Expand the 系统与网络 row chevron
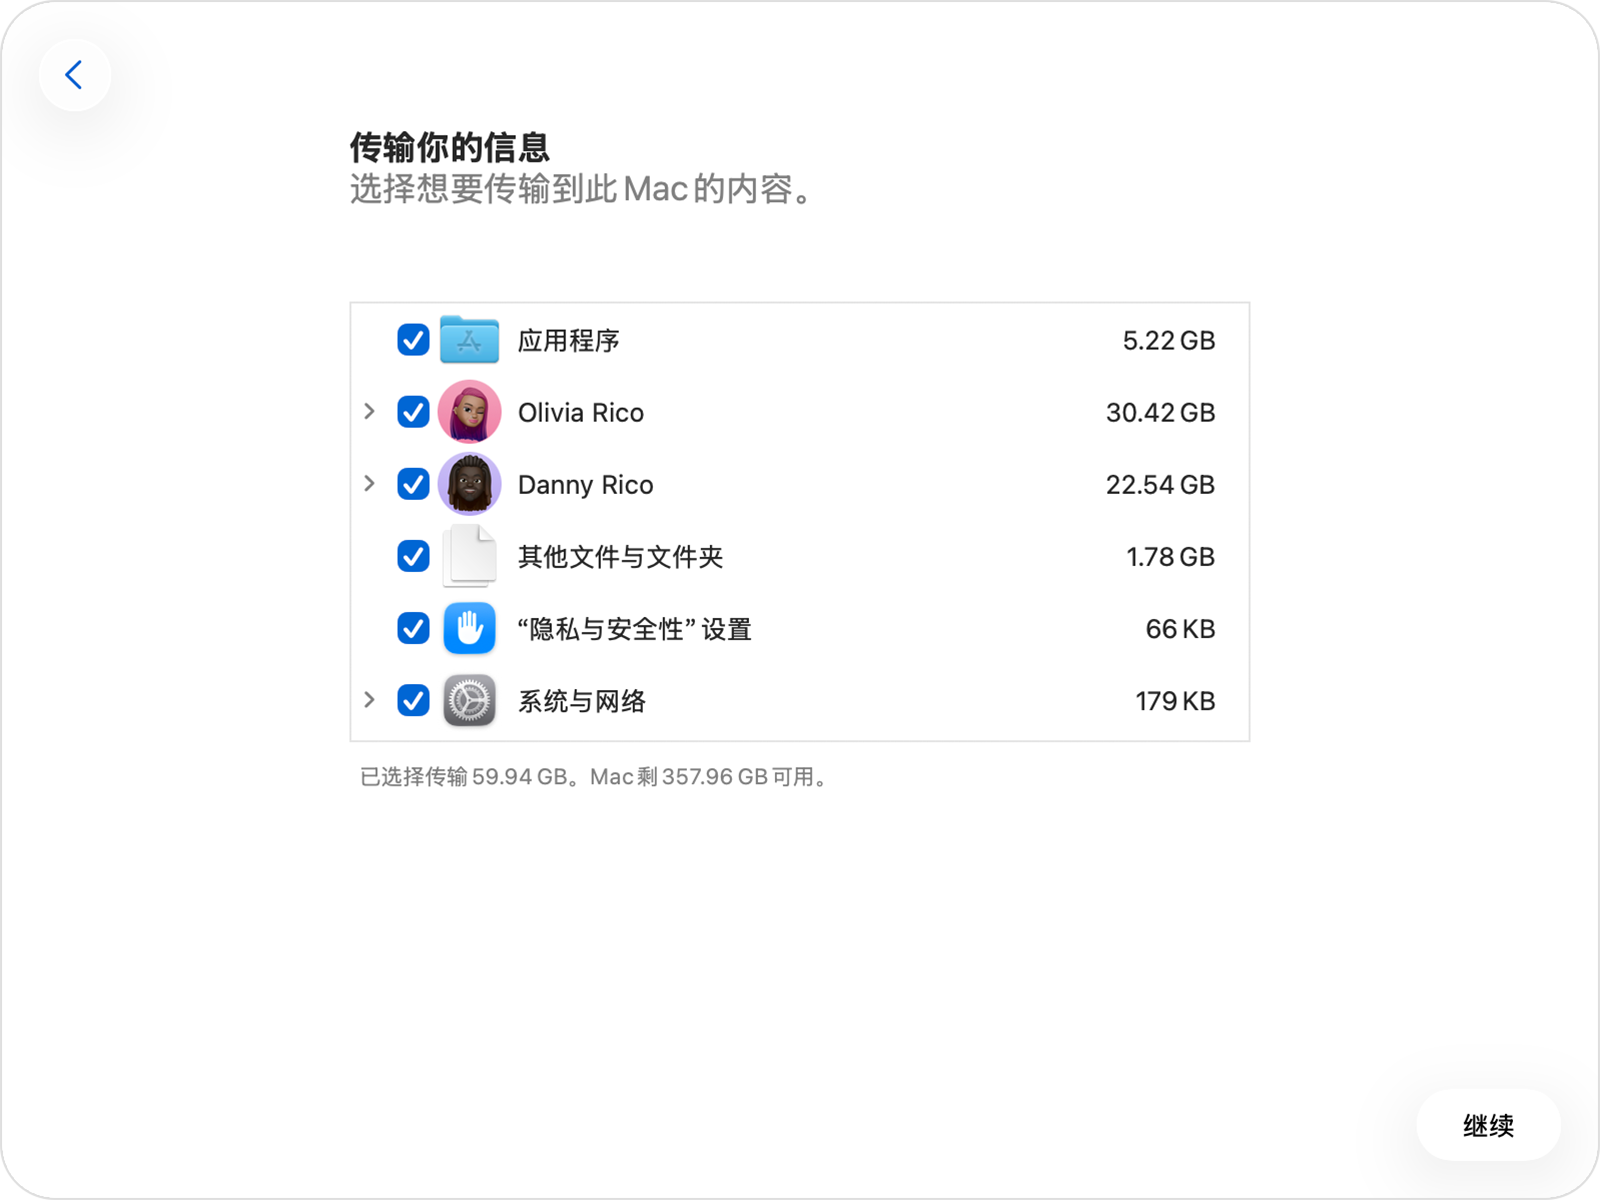This screenshot has height=1200, width=1600. [369, 699]
